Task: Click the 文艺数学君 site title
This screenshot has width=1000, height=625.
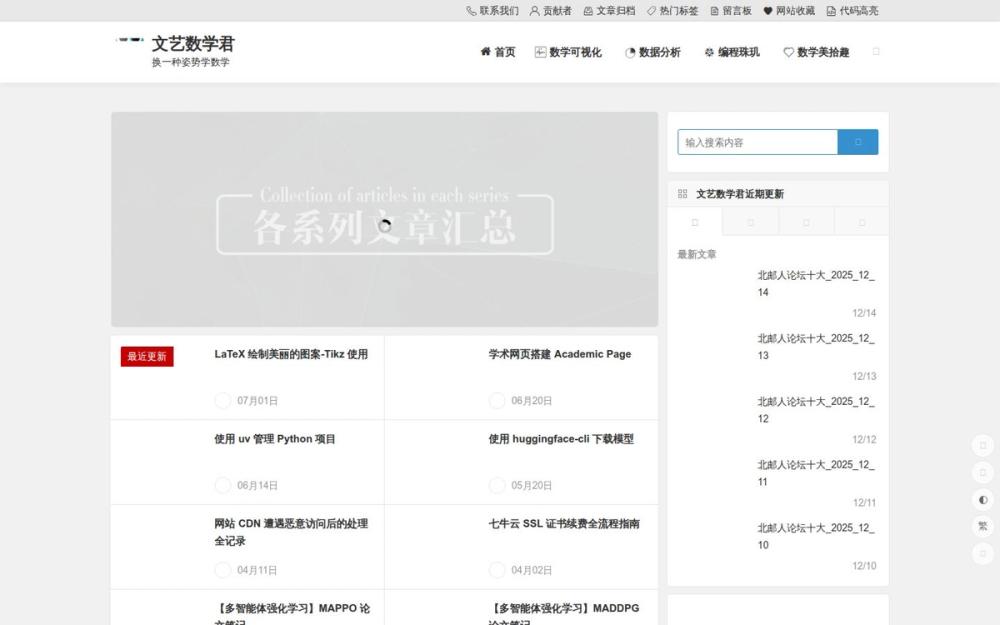Action: [193, 43]
